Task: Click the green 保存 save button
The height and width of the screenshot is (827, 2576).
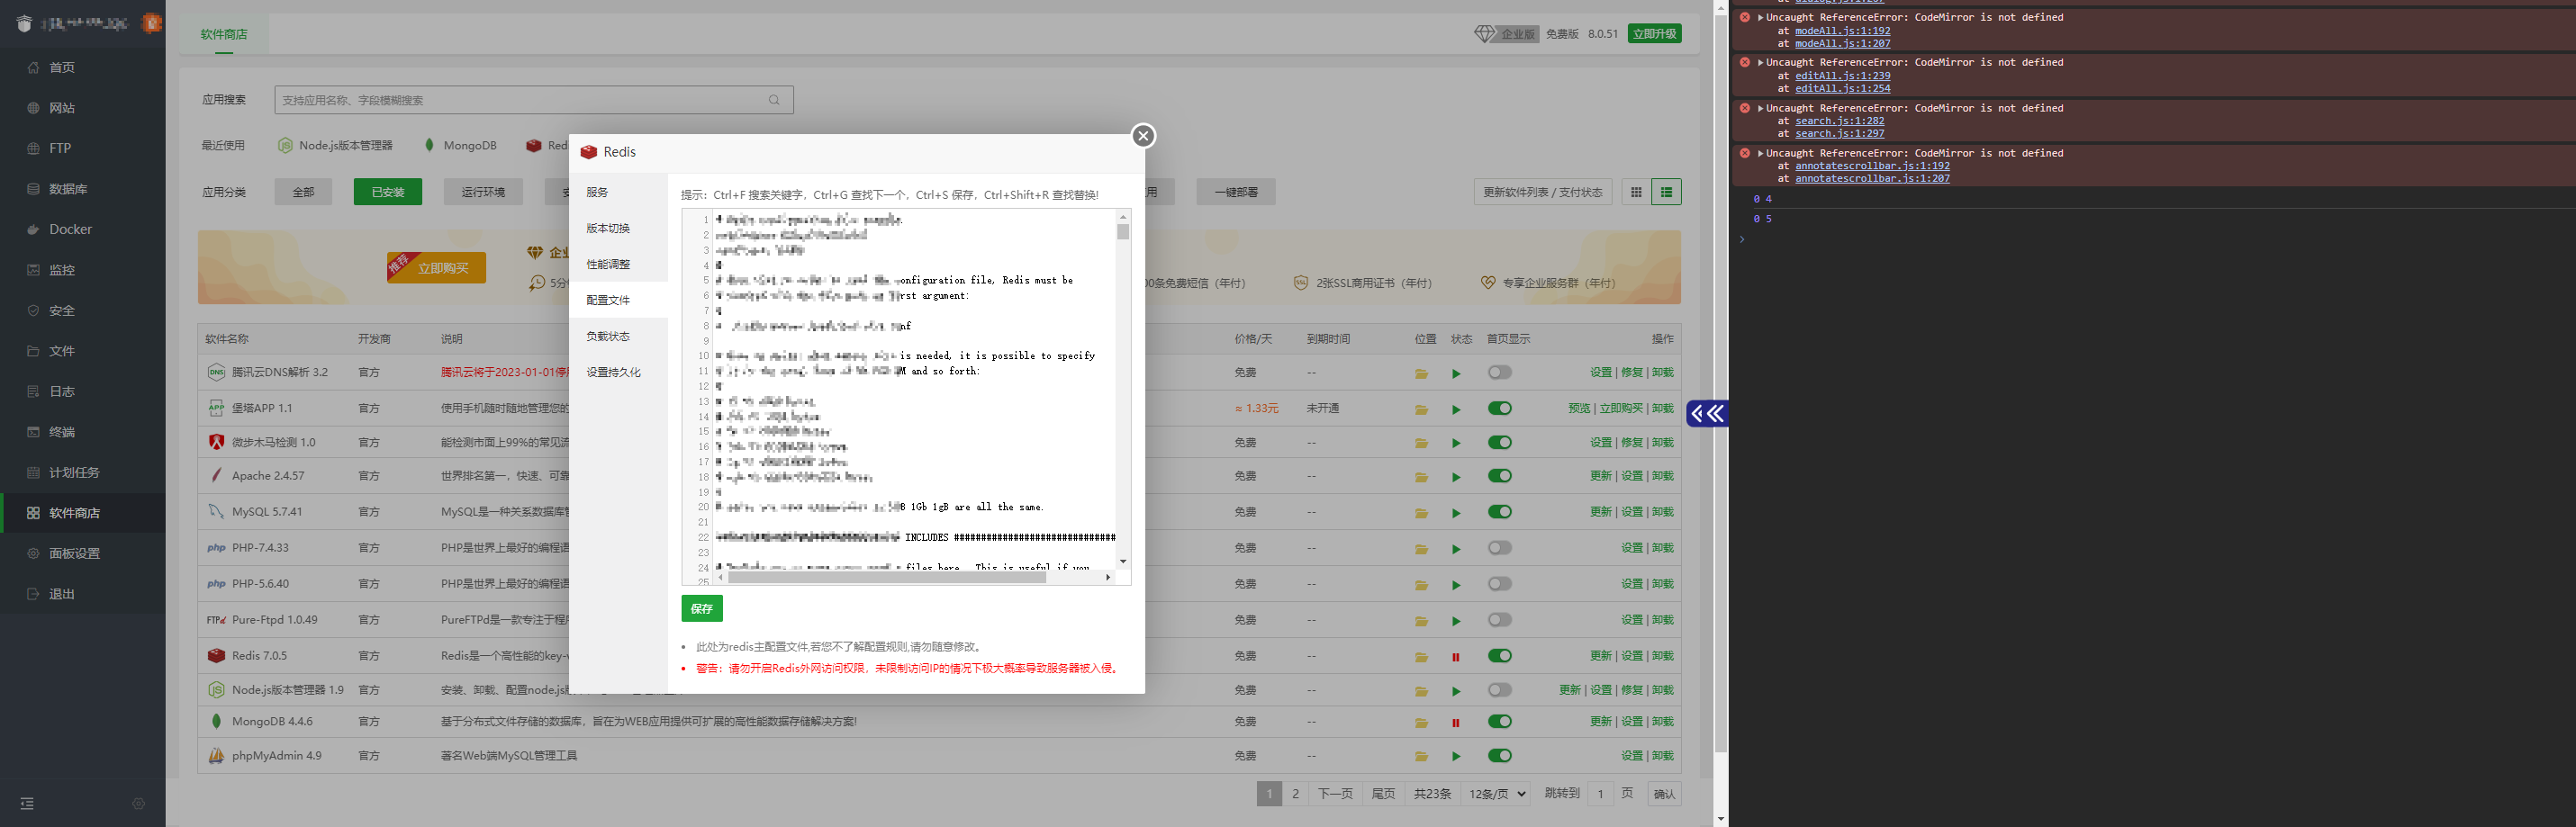Action: (702, 608)
